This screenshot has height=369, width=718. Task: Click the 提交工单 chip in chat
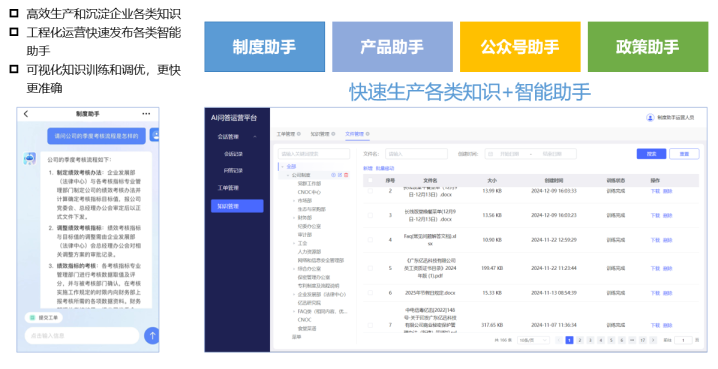click(x=44, y=317)
